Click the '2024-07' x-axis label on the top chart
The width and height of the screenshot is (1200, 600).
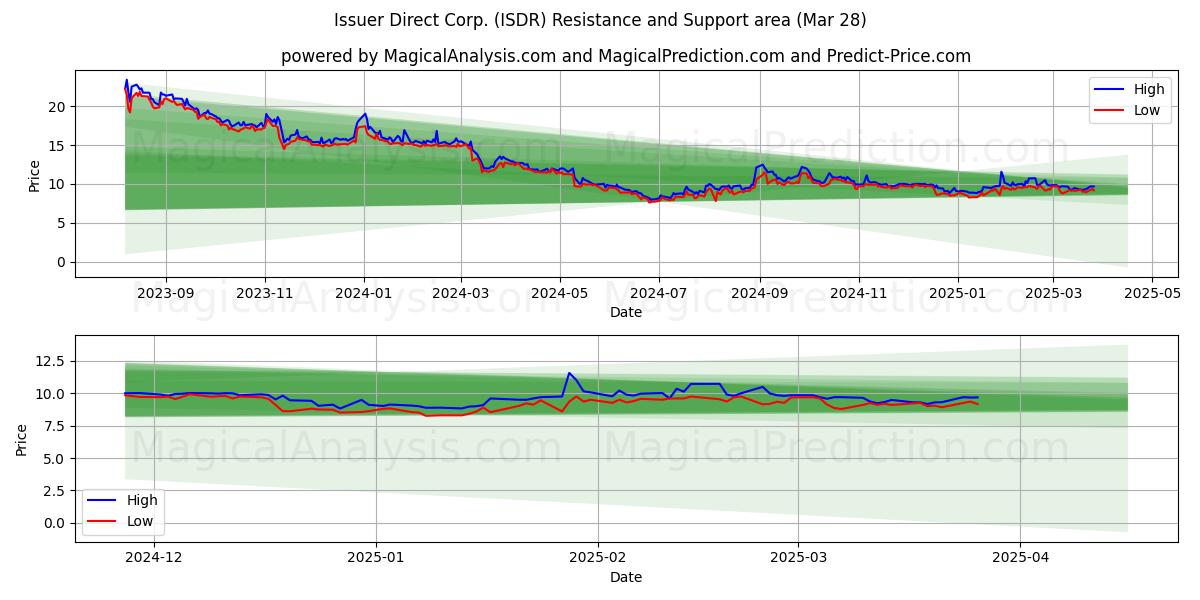(659, 295)
